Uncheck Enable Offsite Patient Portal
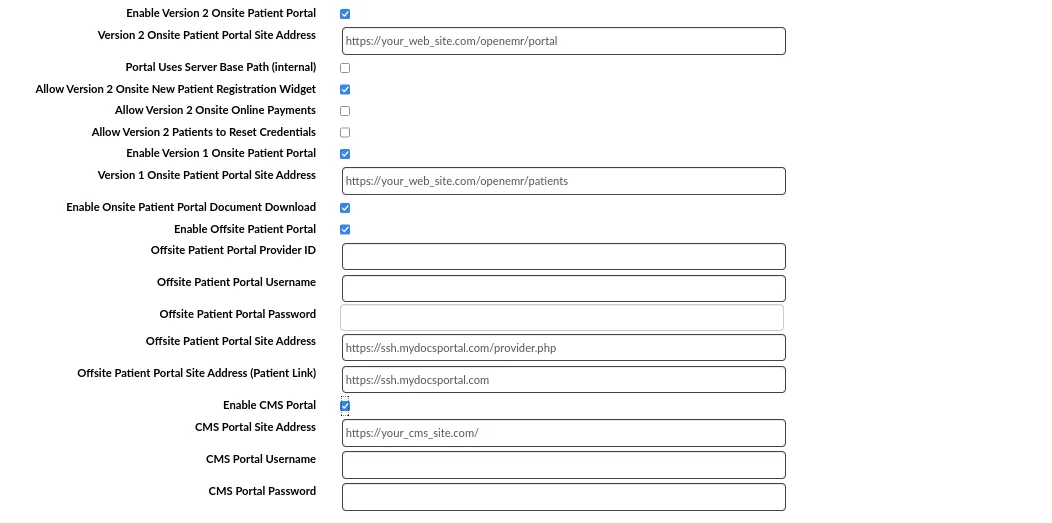Viewport: 1052px width, 523px height. (x=345, y=230)
